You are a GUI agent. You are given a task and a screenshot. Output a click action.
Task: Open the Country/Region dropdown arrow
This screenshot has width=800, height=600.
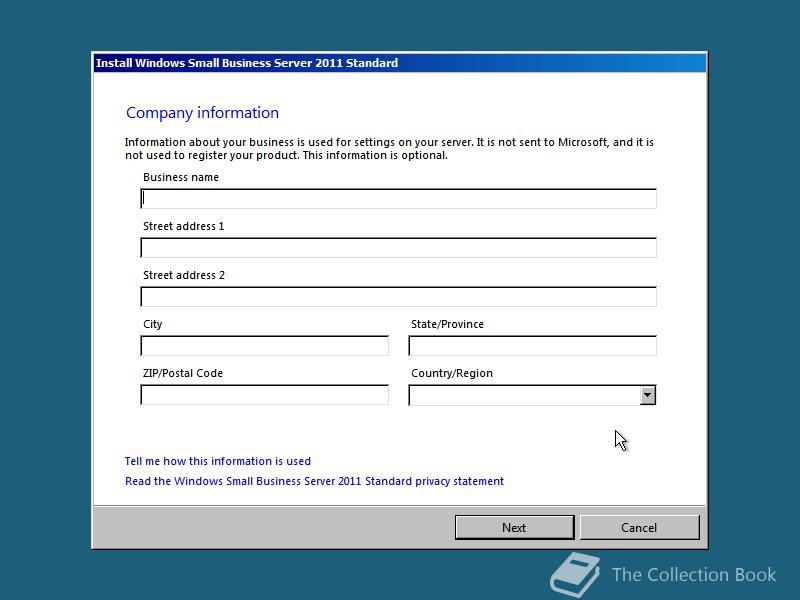coord(647,395)
